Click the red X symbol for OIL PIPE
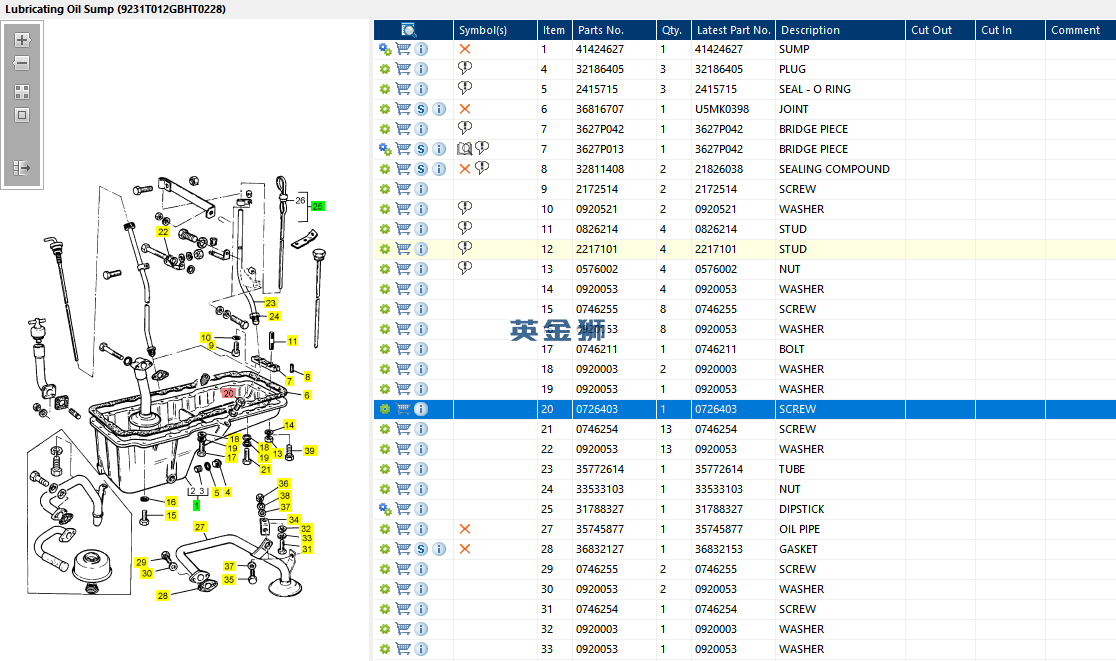Screen dimensions: 1116x661 465,529
